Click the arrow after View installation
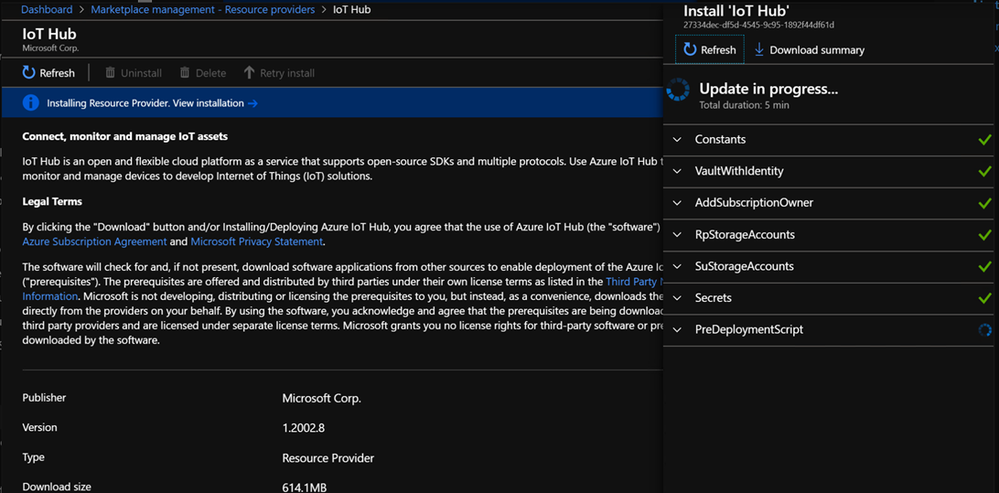 (x=252, y=103)
